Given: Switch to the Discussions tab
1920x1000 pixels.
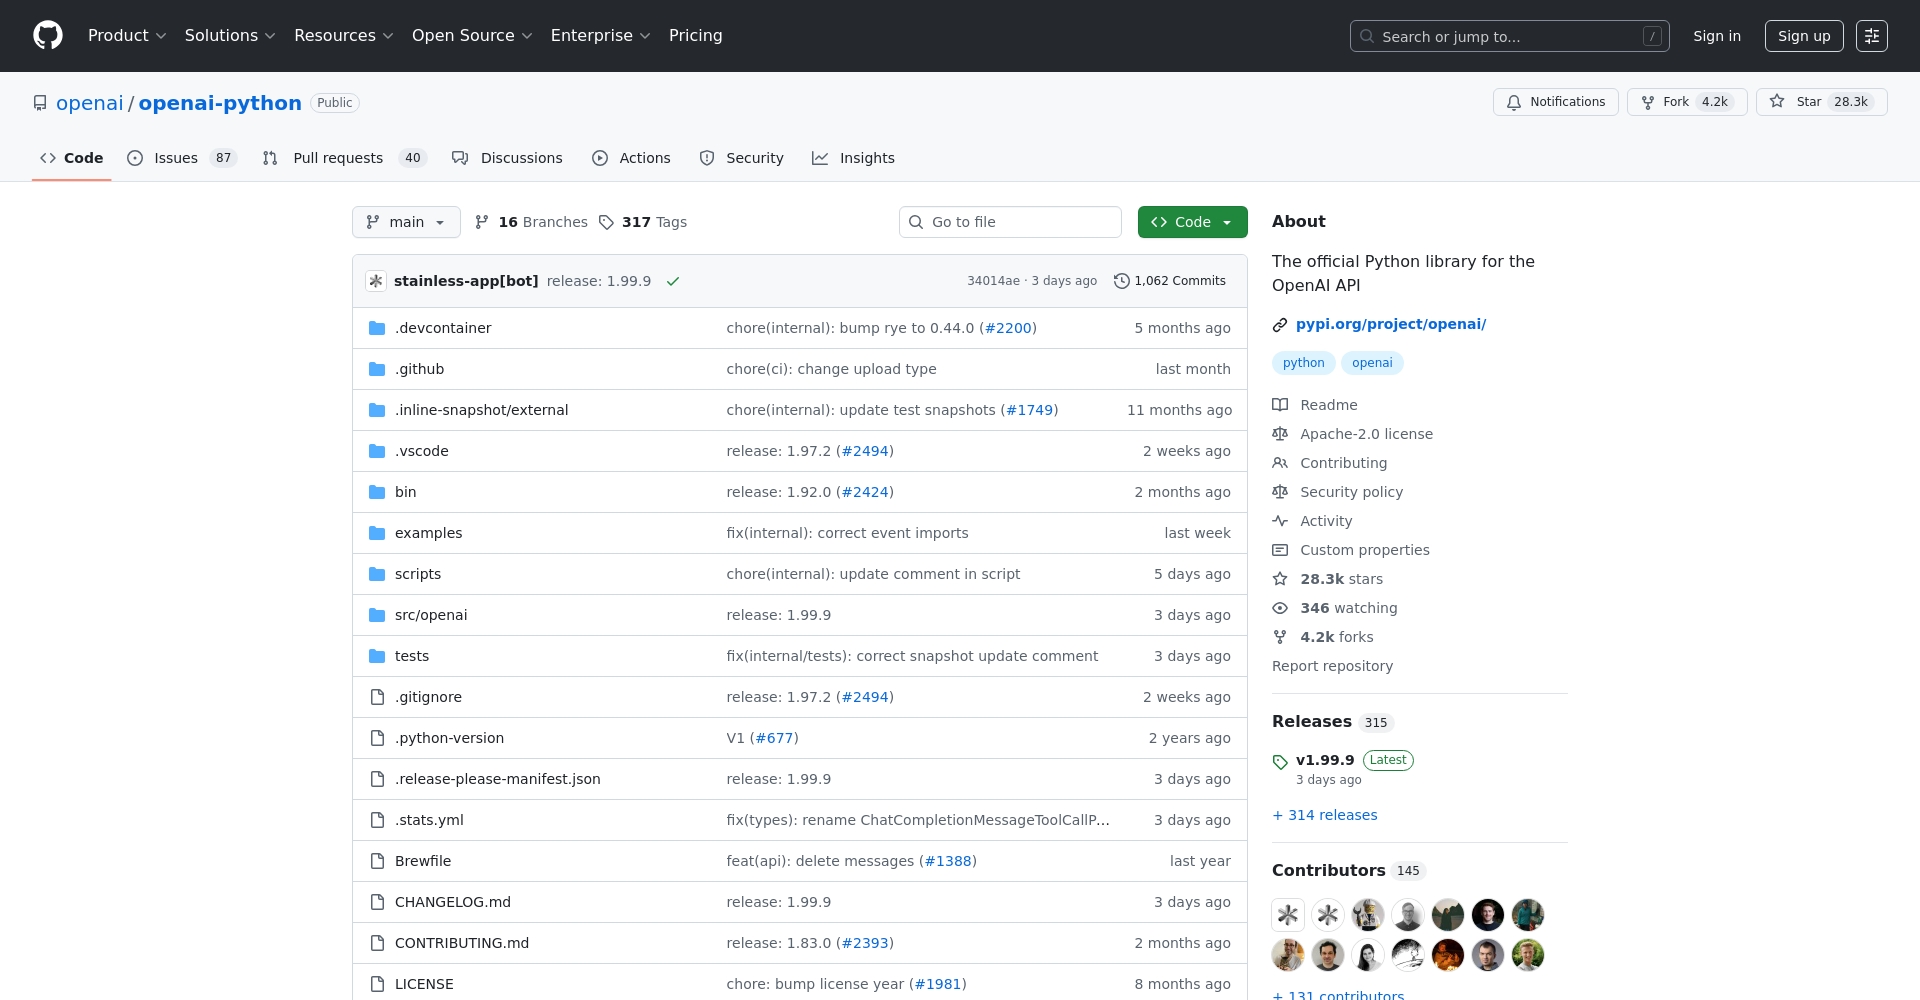Looking at the screenshot, I should pyautogui.click(x=507, y=158).
